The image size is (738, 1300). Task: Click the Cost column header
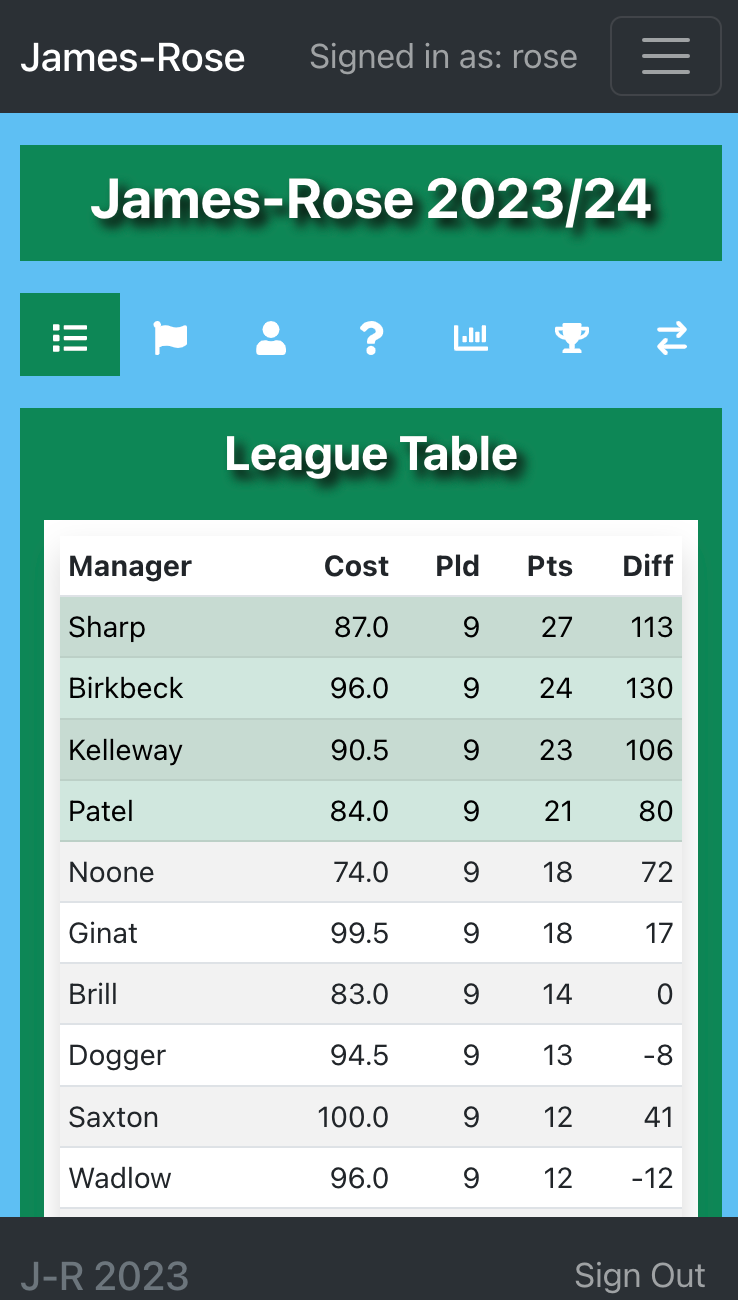pos(356,566)
